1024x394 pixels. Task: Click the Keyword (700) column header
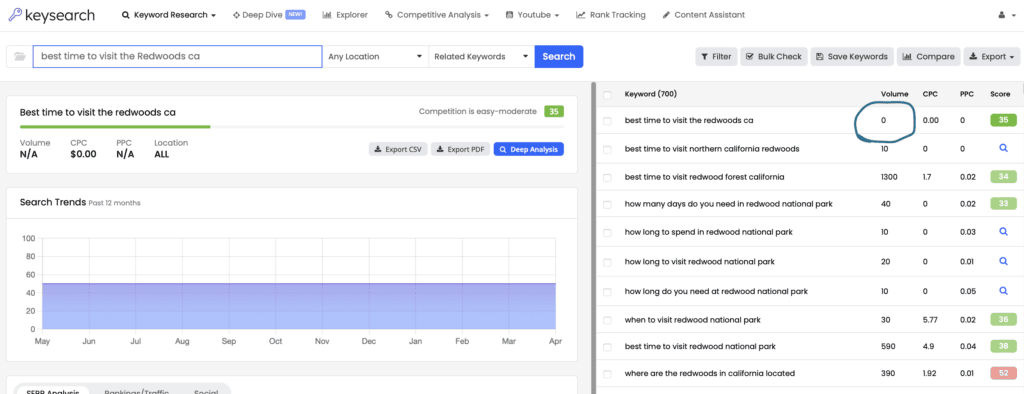click(x=650, y=94)
